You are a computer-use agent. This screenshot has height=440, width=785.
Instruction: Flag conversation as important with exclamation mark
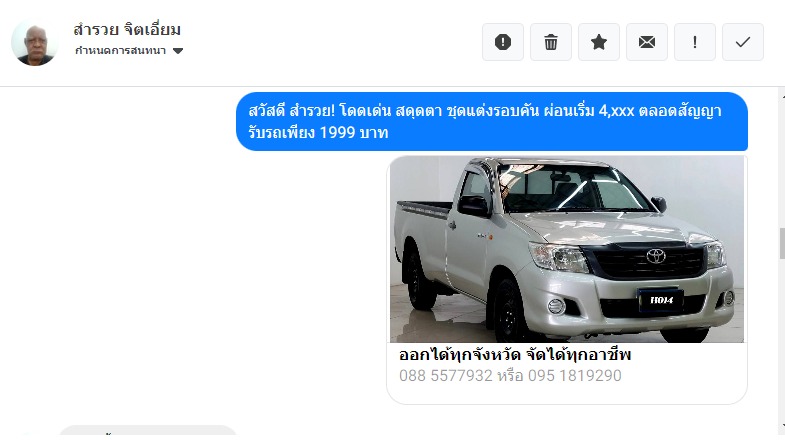[x=695, y=42]
